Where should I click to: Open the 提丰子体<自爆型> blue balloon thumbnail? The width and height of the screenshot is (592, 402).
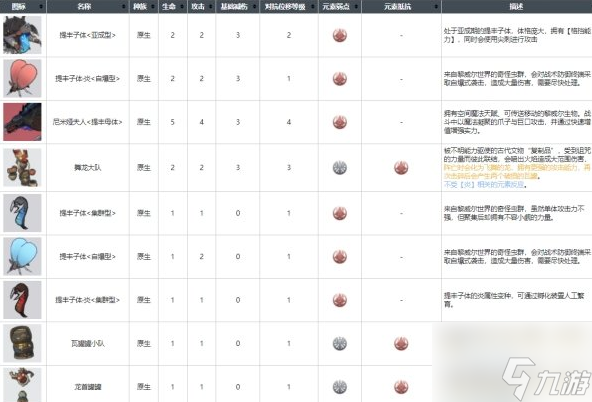(x=22, y=257)
